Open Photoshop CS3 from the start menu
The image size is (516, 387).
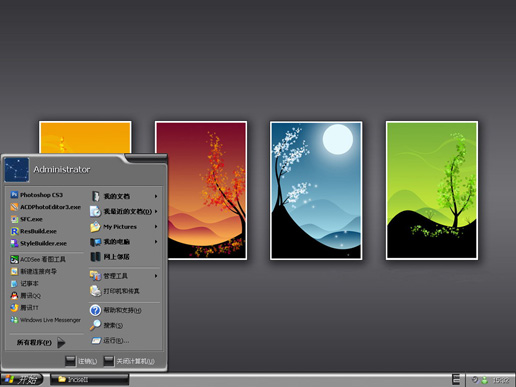[37, 195]
